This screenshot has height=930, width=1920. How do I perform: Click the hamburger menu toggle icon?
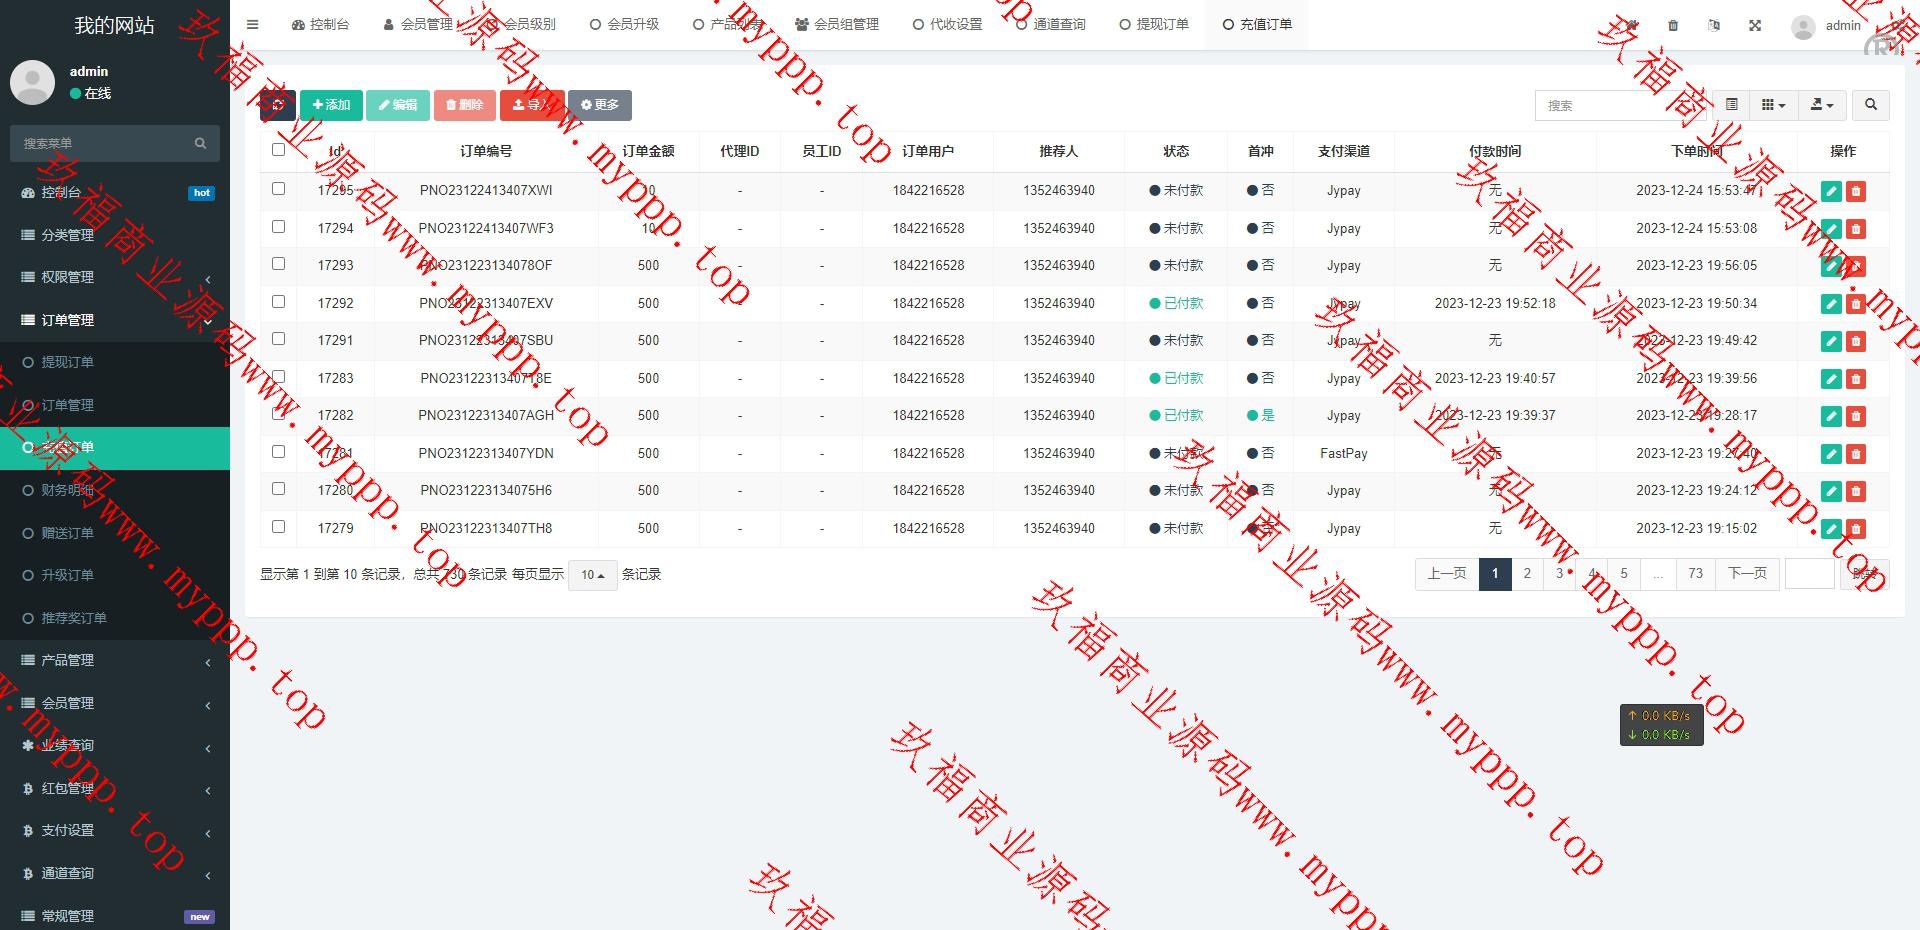click(x=252, y=25)
